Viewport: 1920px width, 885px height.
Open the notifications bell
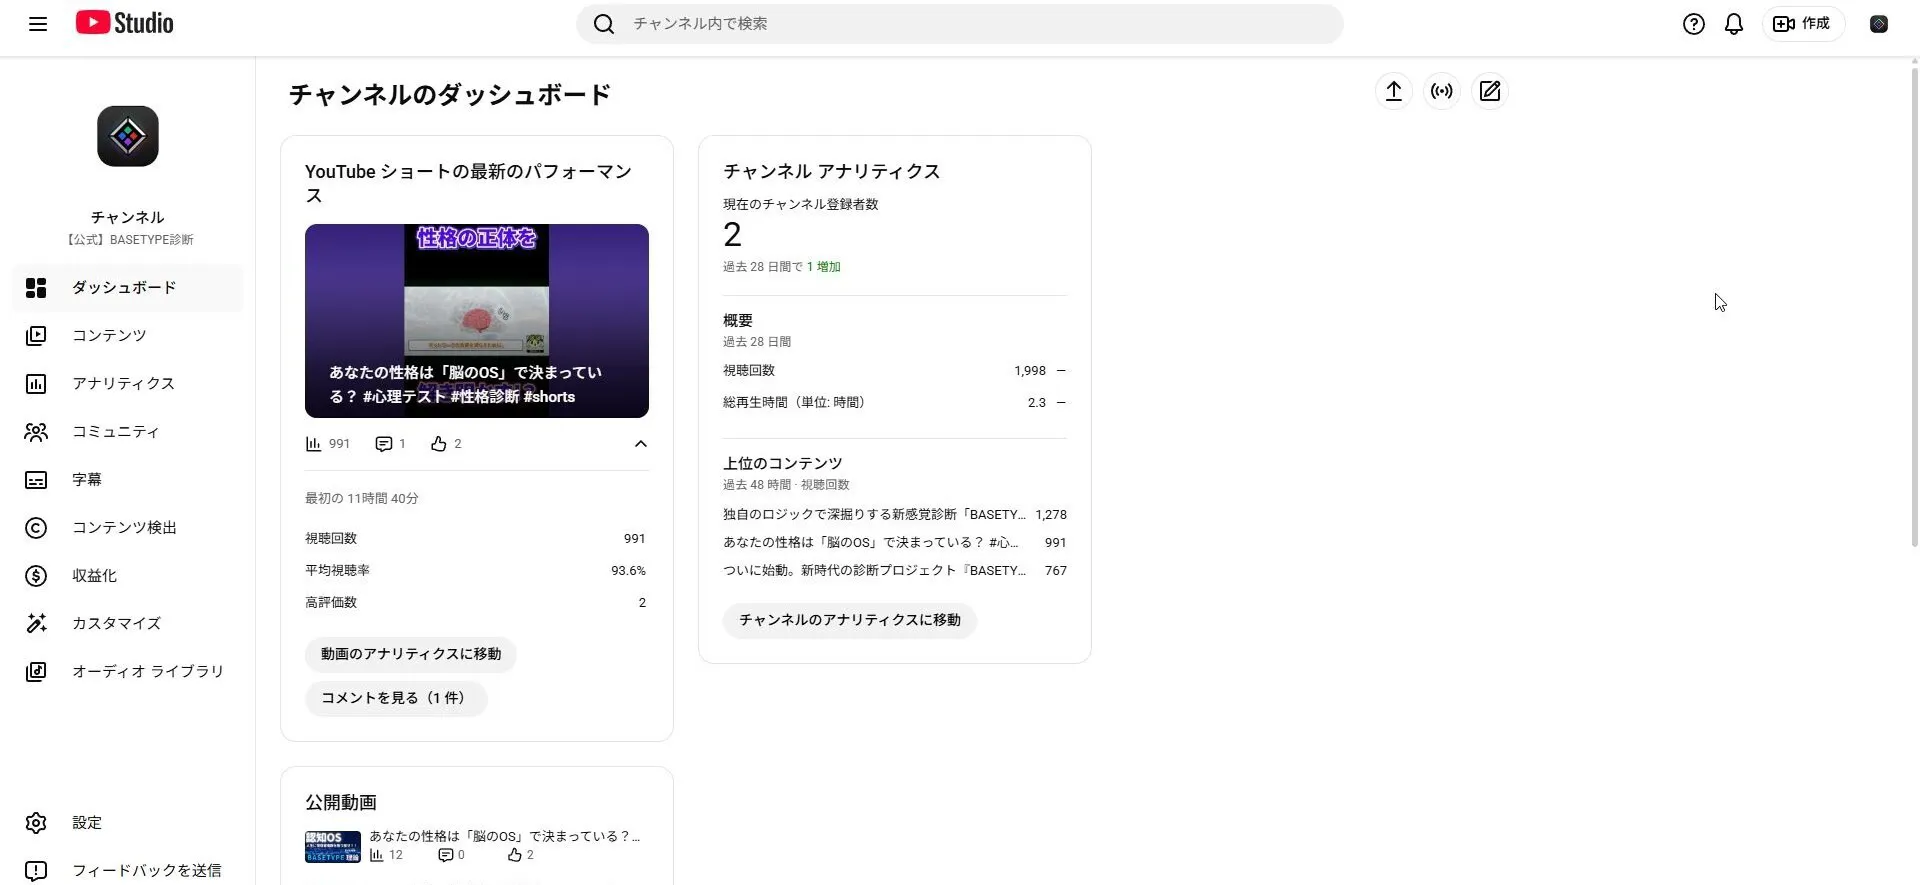click(x=1733, y=24)
